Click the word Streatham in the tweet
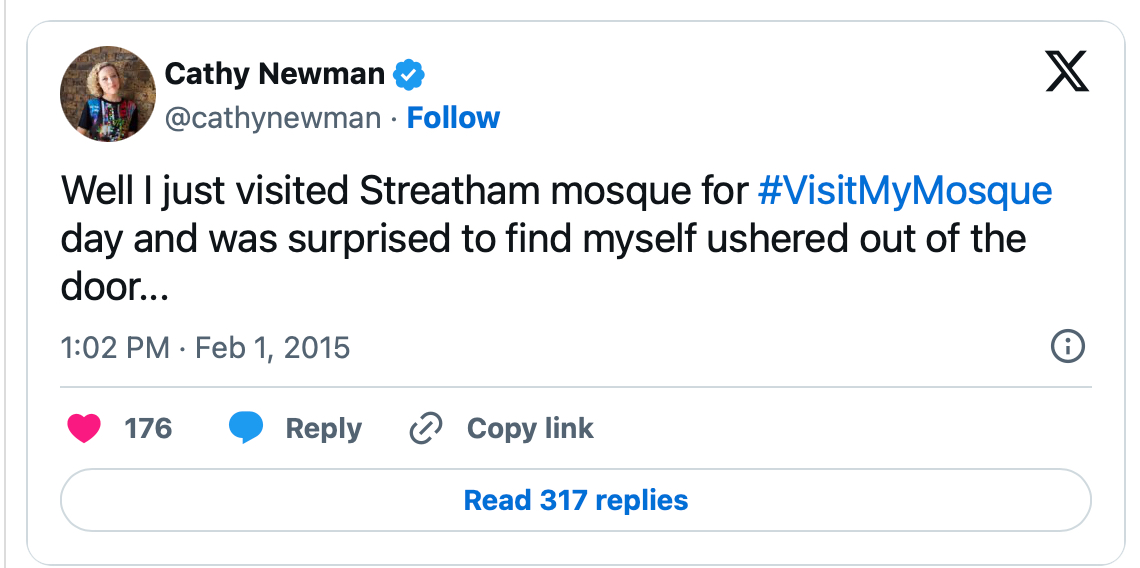This screenshot has height=568, width=1140. coord(444,190)
